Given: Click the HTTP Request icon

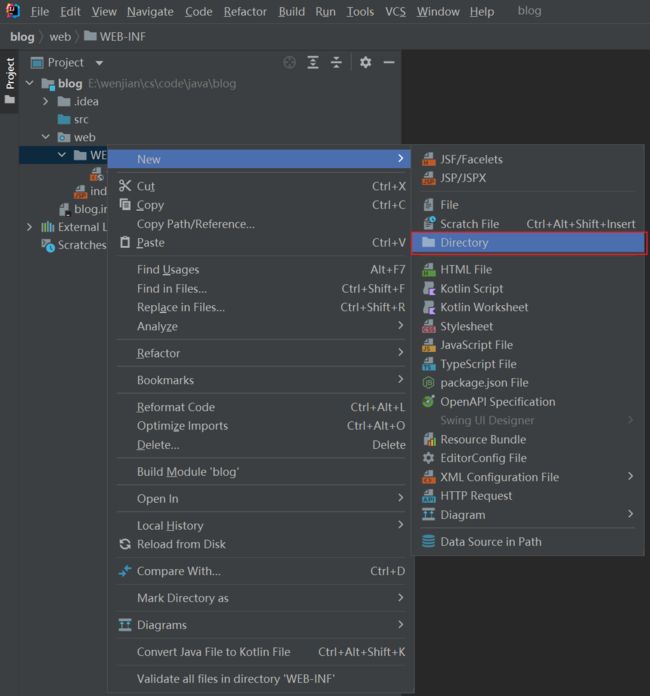Looking at the screenshot, I should (x=428, y=496).
